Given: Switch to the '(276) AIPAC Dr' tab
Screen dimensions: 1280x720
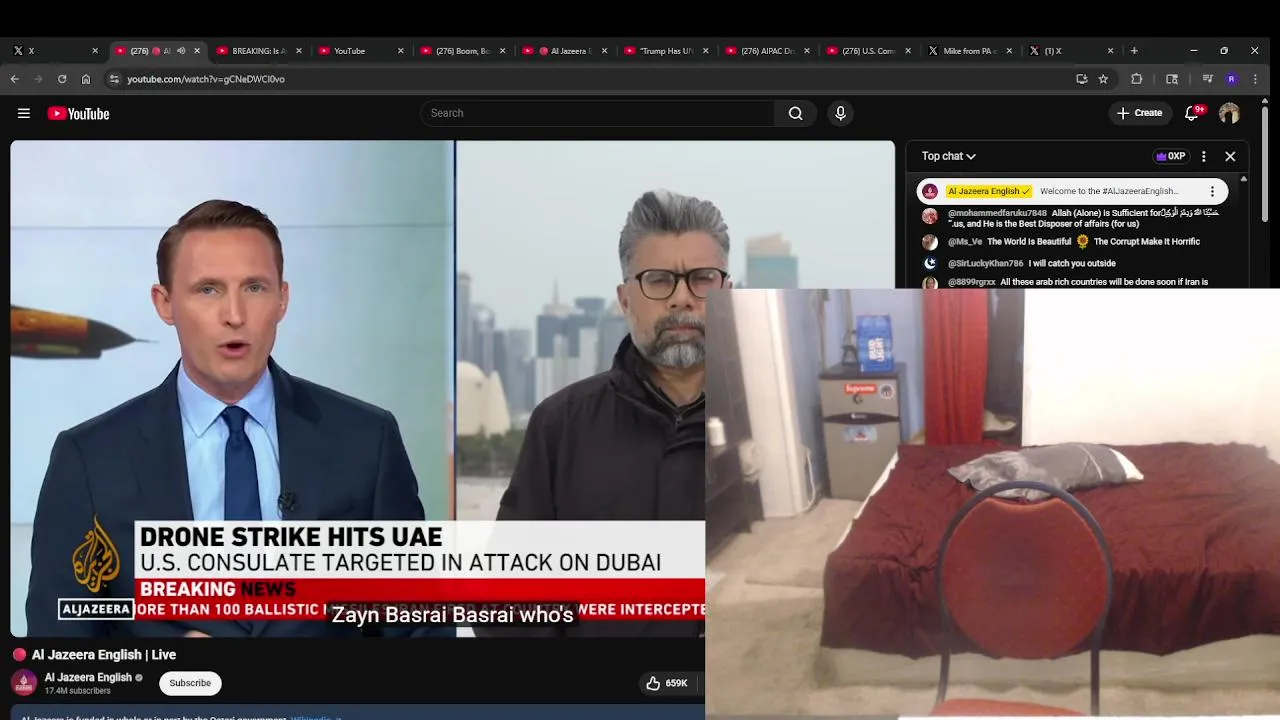Looking at the screenshot, I should pyautogui.click(x=766, y=51).
